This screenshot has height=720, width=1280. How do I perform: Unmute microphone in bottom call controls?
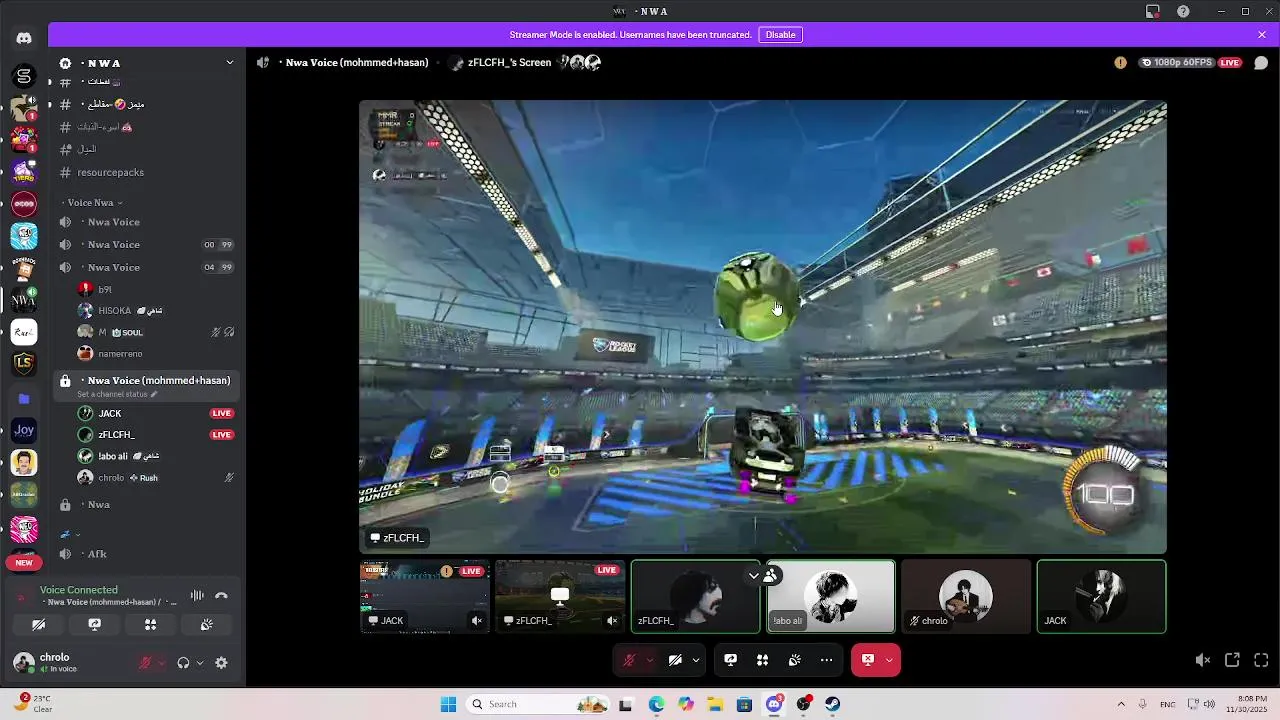click(x=629, y=660)
